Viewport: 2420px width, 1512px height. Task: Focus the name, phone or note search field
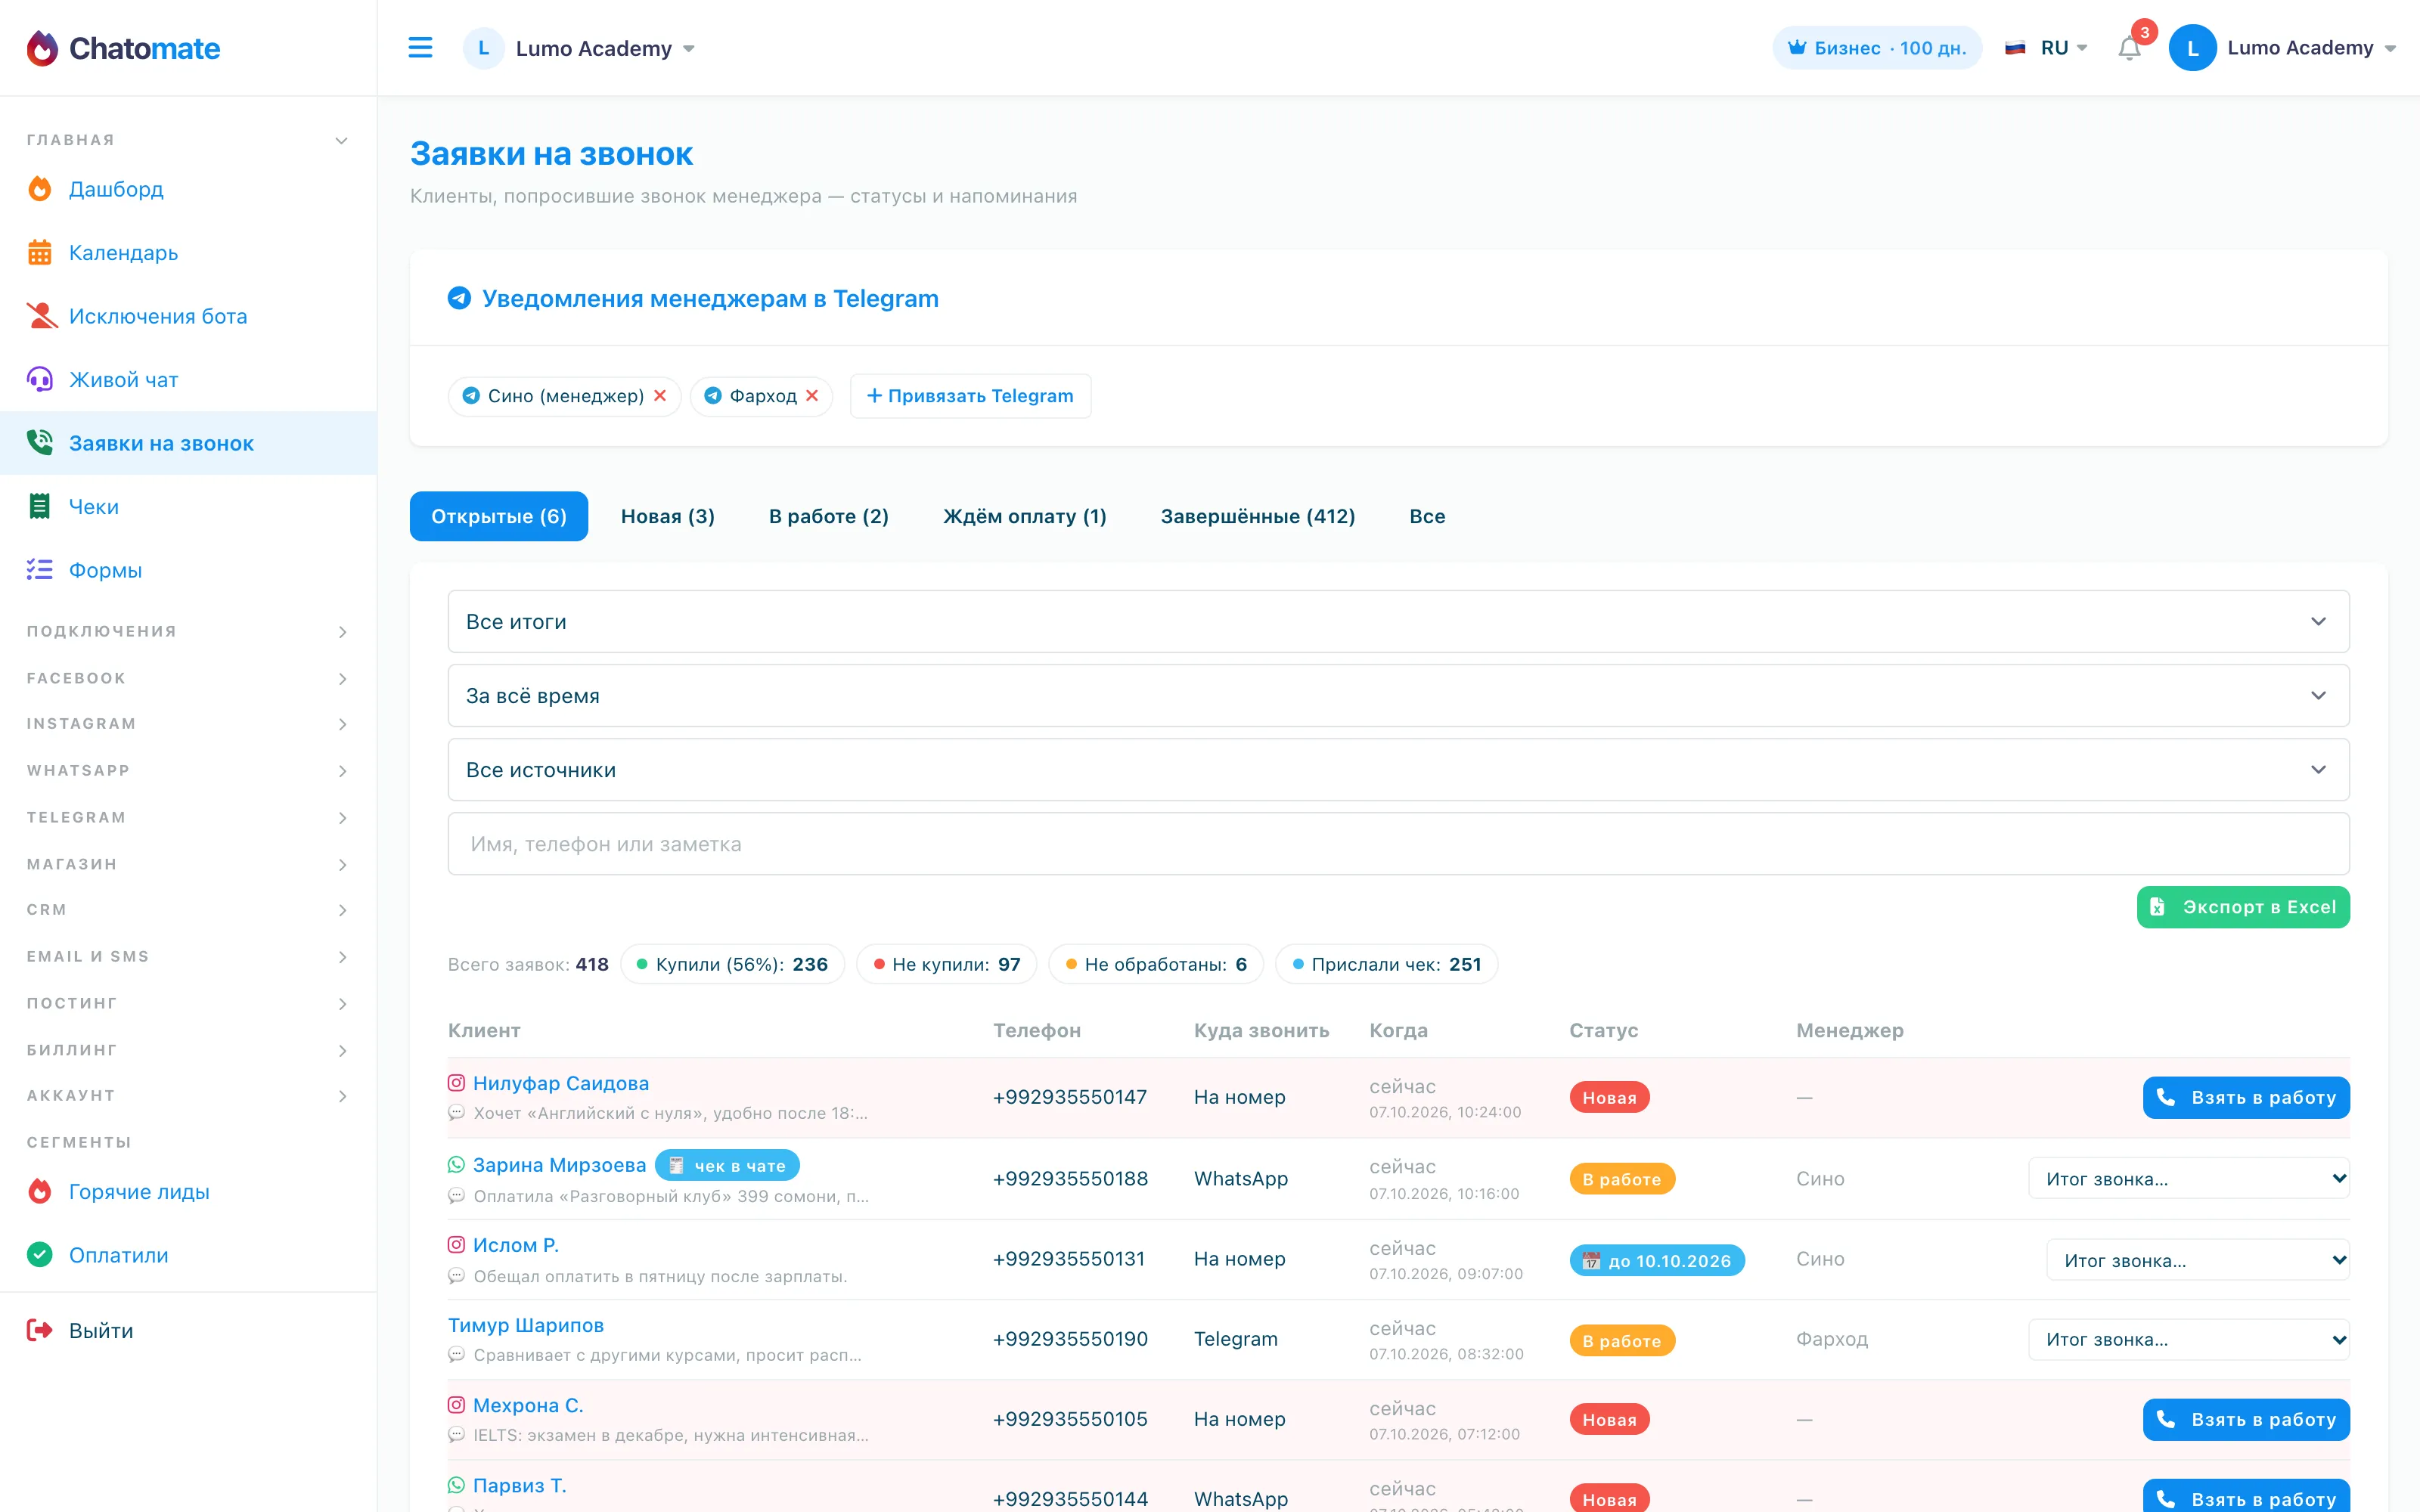1398,844
